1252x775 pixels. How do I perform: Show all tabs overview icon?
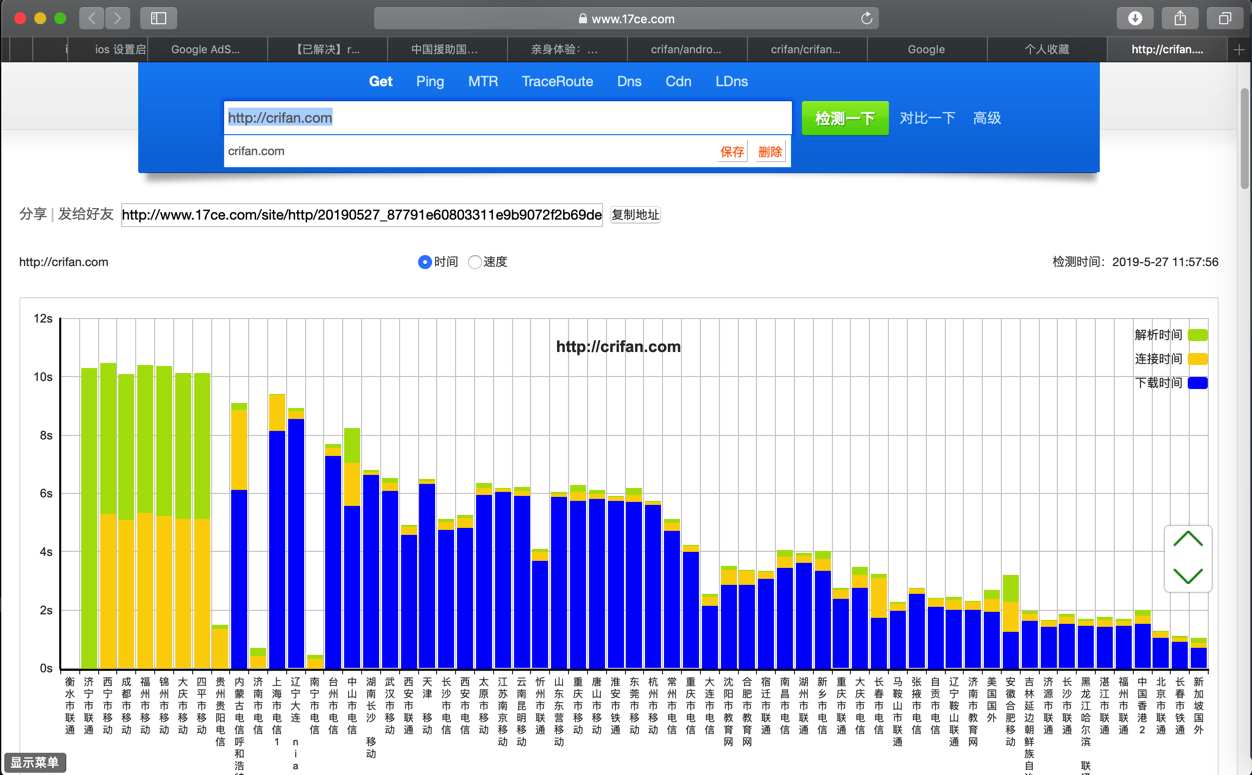(1224, 18)
